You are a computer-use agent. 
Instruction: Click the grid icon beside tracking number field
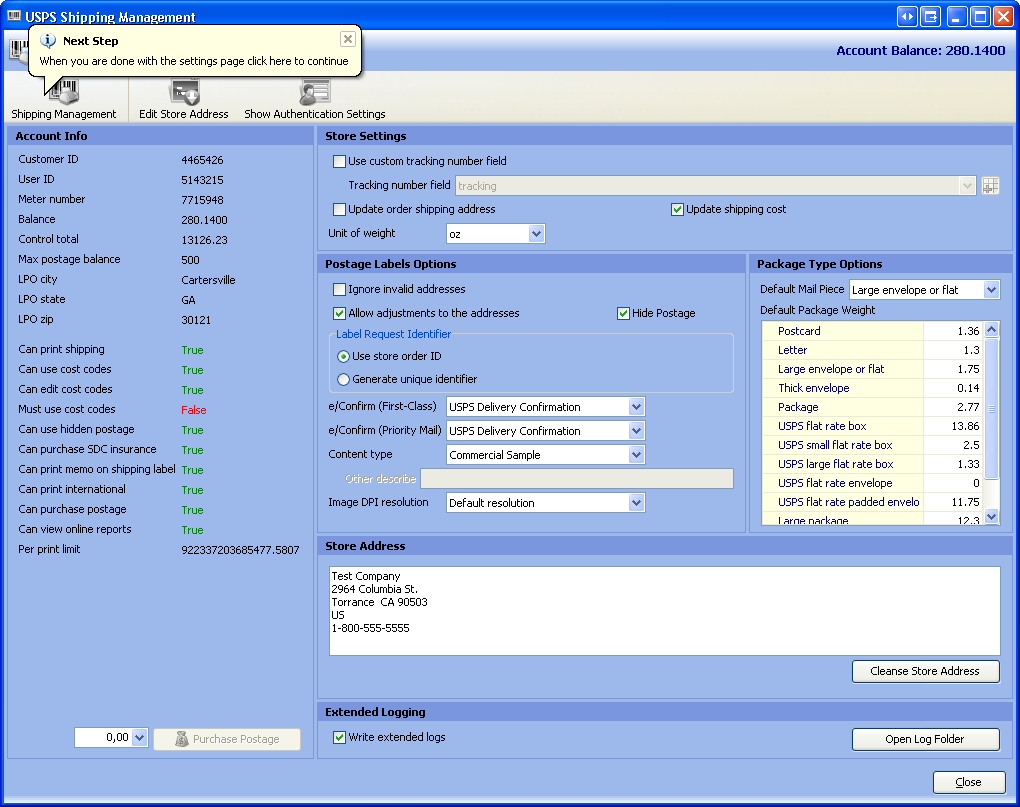click(990, 186)
